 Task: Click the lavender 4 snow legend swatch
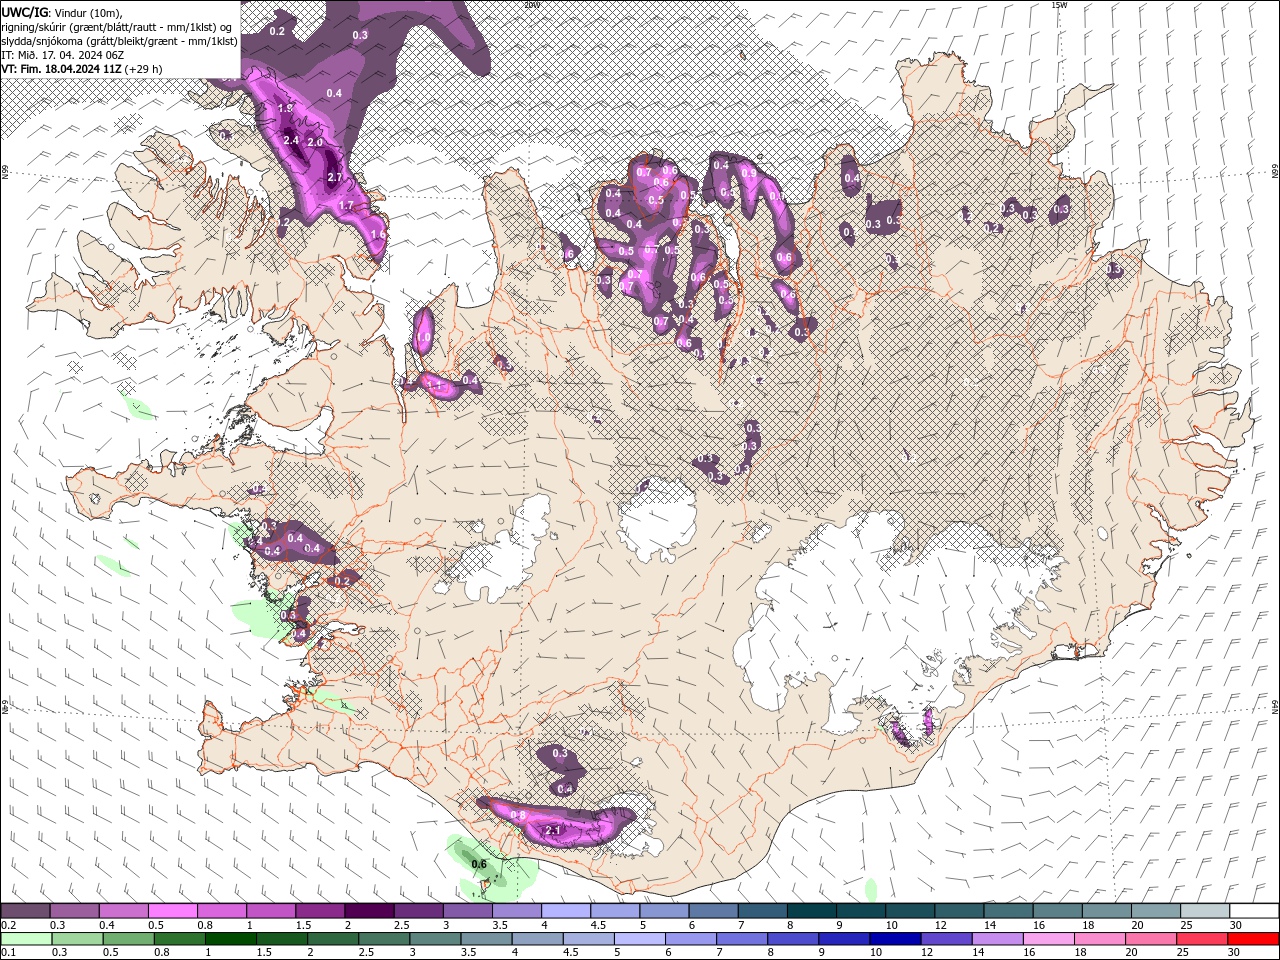[565, 911]
